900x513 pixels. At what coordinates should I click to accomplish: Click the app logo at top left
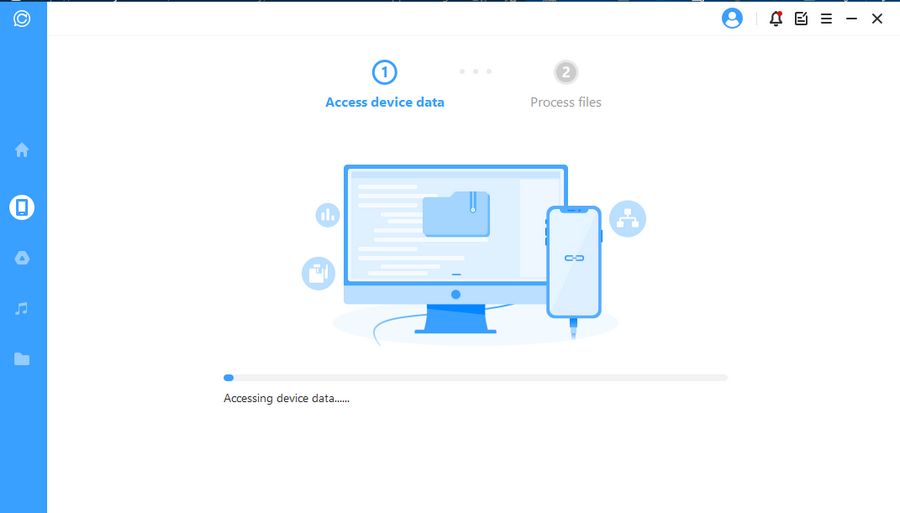[22, 18]
